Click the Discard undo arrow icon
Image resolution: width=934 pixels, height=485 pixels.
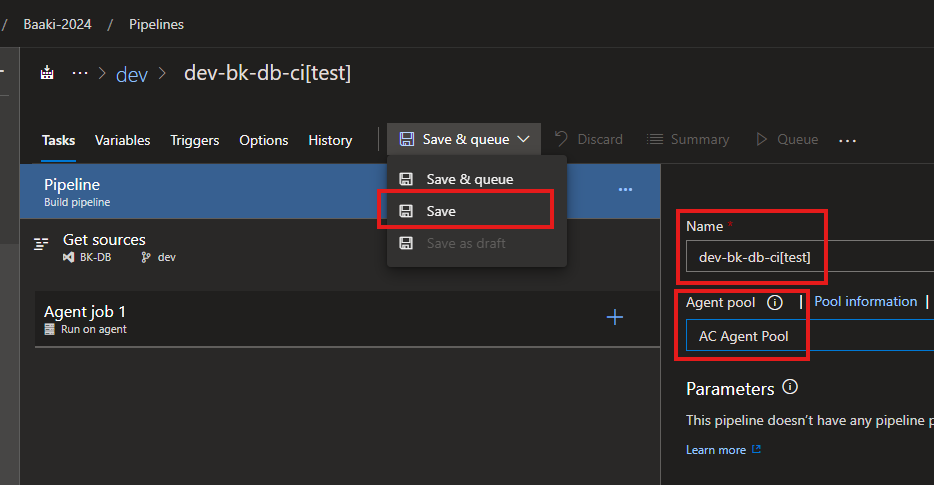point(561,139)
